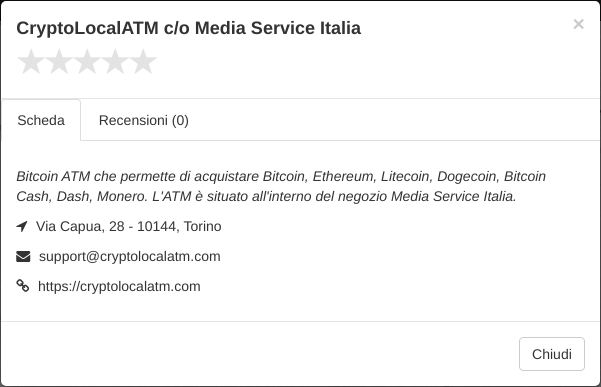Click the italic ATM description text

coord(281,186)
